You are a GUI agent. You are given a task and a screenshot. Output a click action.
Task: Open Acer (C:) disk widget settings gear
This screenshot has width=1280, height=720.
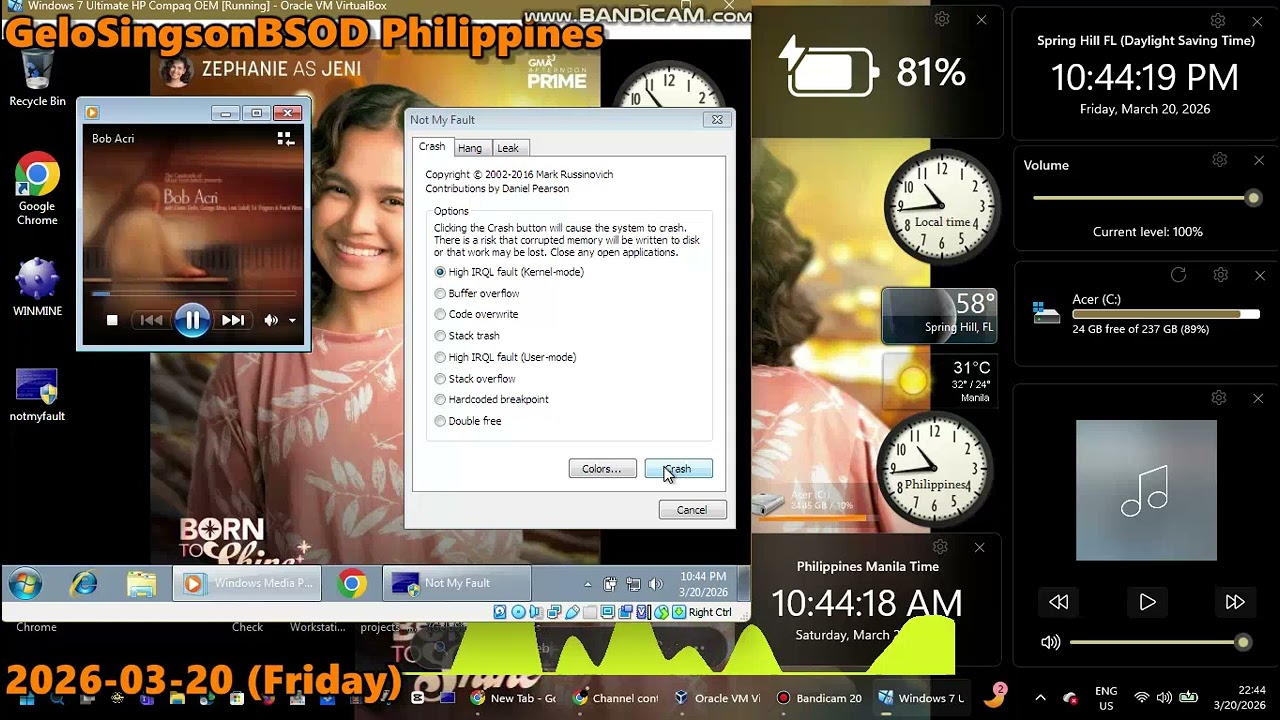(x=1220, y=275)
